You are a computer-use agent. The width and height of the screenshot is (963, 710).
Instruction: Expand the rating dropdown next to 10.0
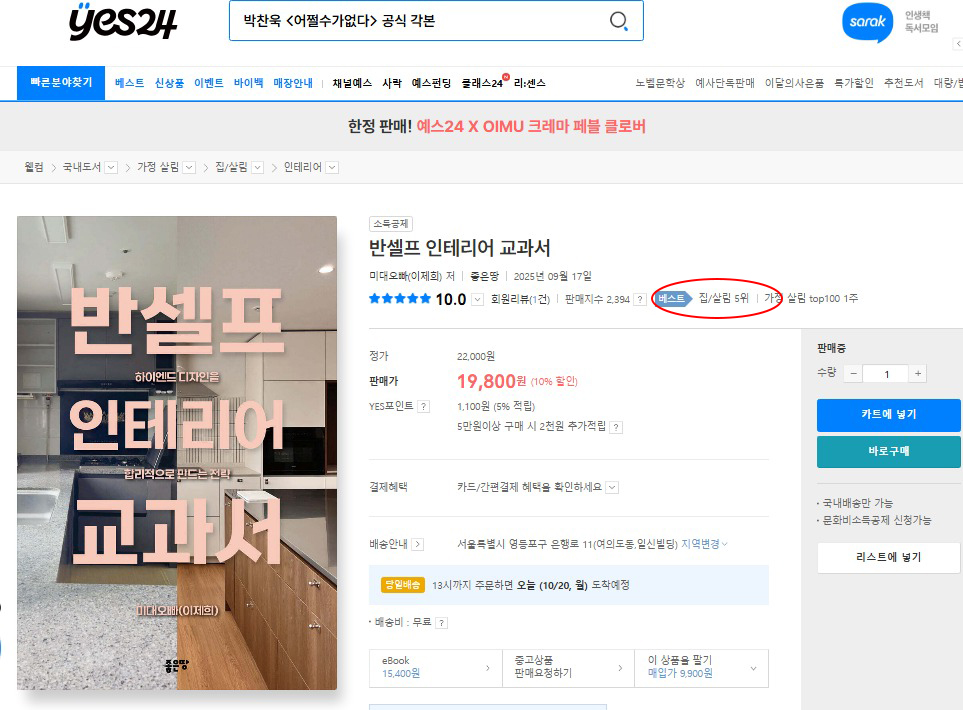(477, 299)
